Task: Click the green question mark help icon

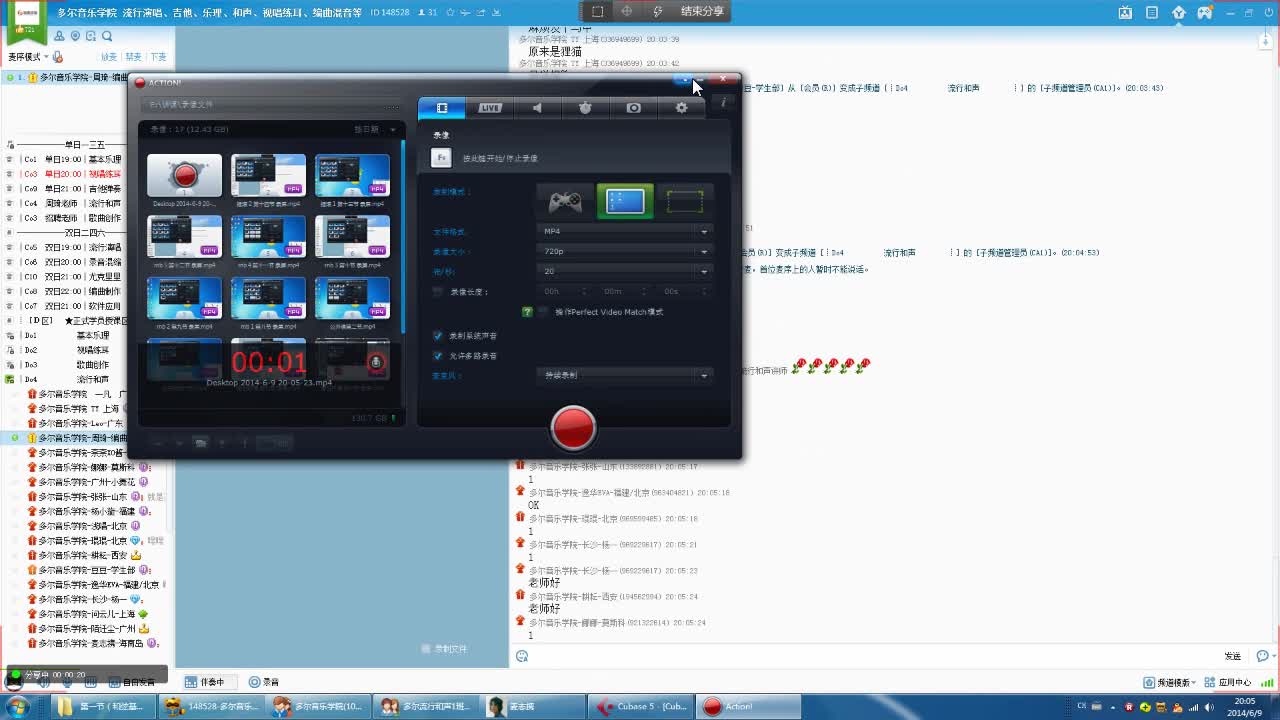Action: (x=527, y=312)
